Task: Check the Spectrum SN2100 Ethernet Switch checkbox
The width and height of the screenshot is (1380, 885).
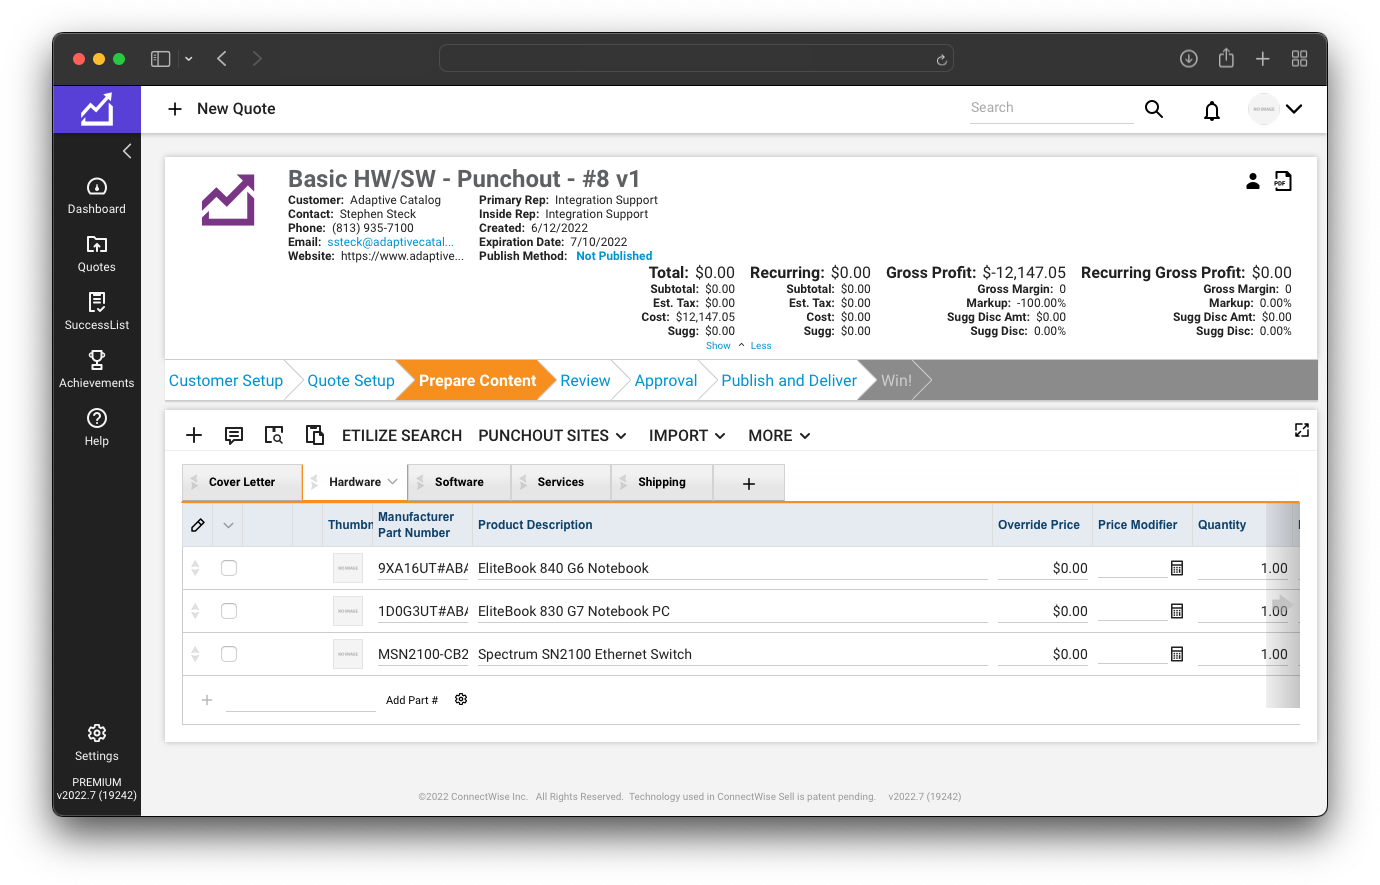Action: (x=229, y=654)
